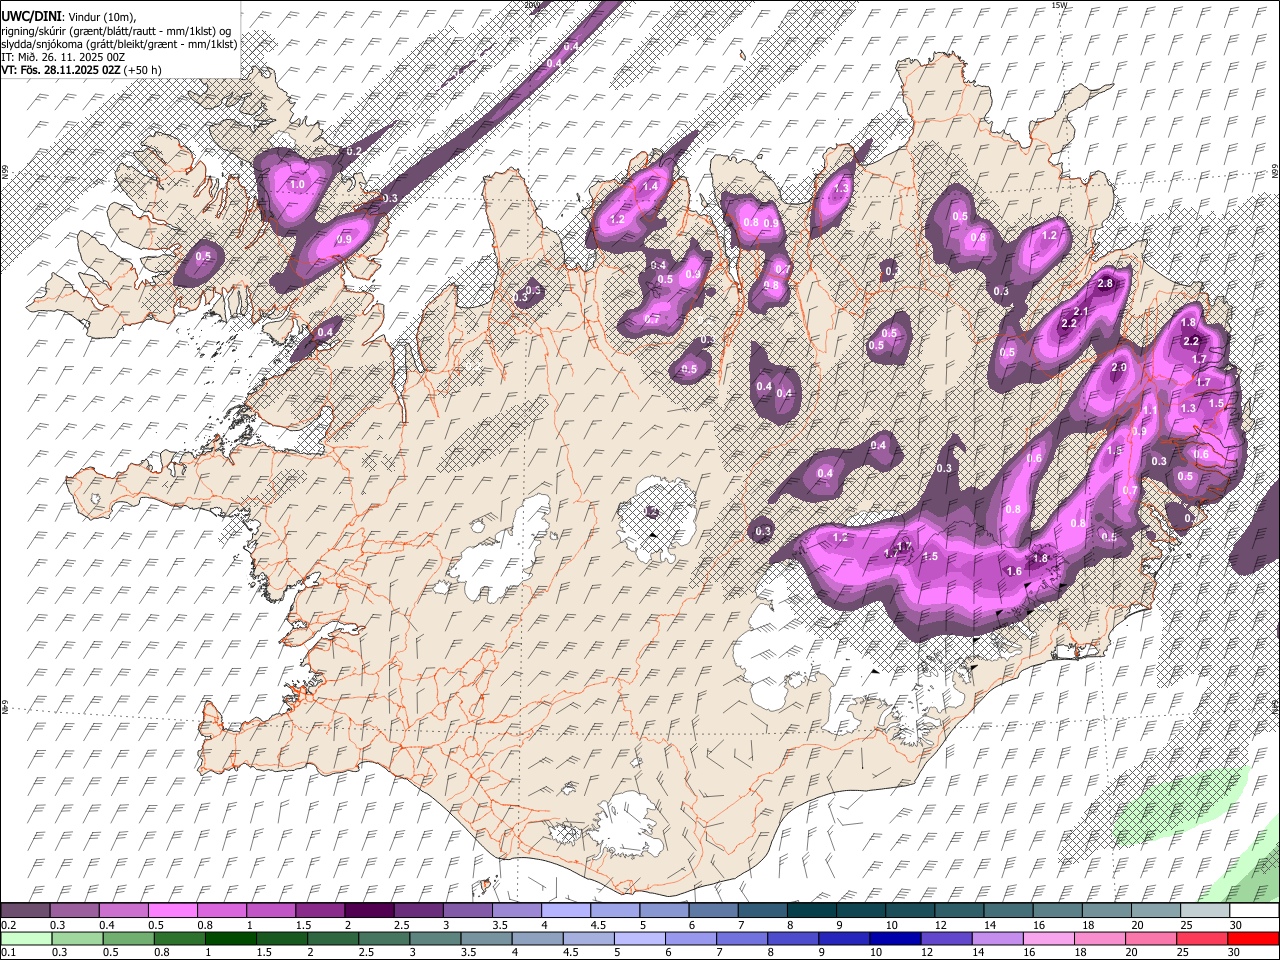Viewport: 1280px width, 960px height.
Task: Click the 0.2 label on the upper legend row
Action: pos(7,925)
